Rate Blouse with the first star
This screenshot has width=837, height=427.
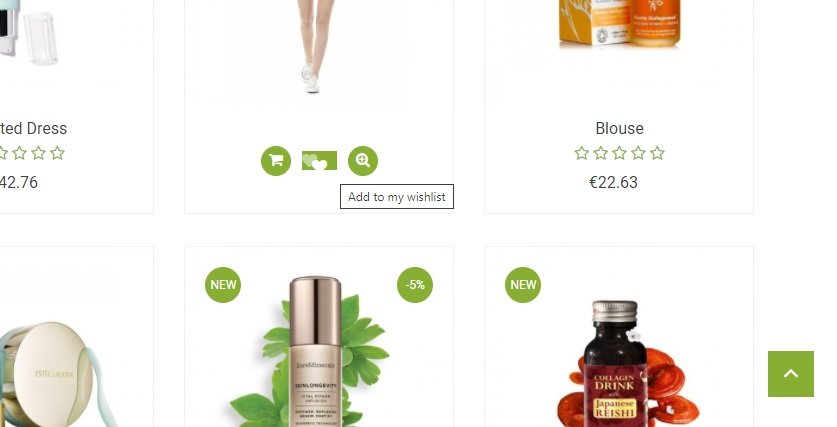pyautogui.click(x=581, y=154)
